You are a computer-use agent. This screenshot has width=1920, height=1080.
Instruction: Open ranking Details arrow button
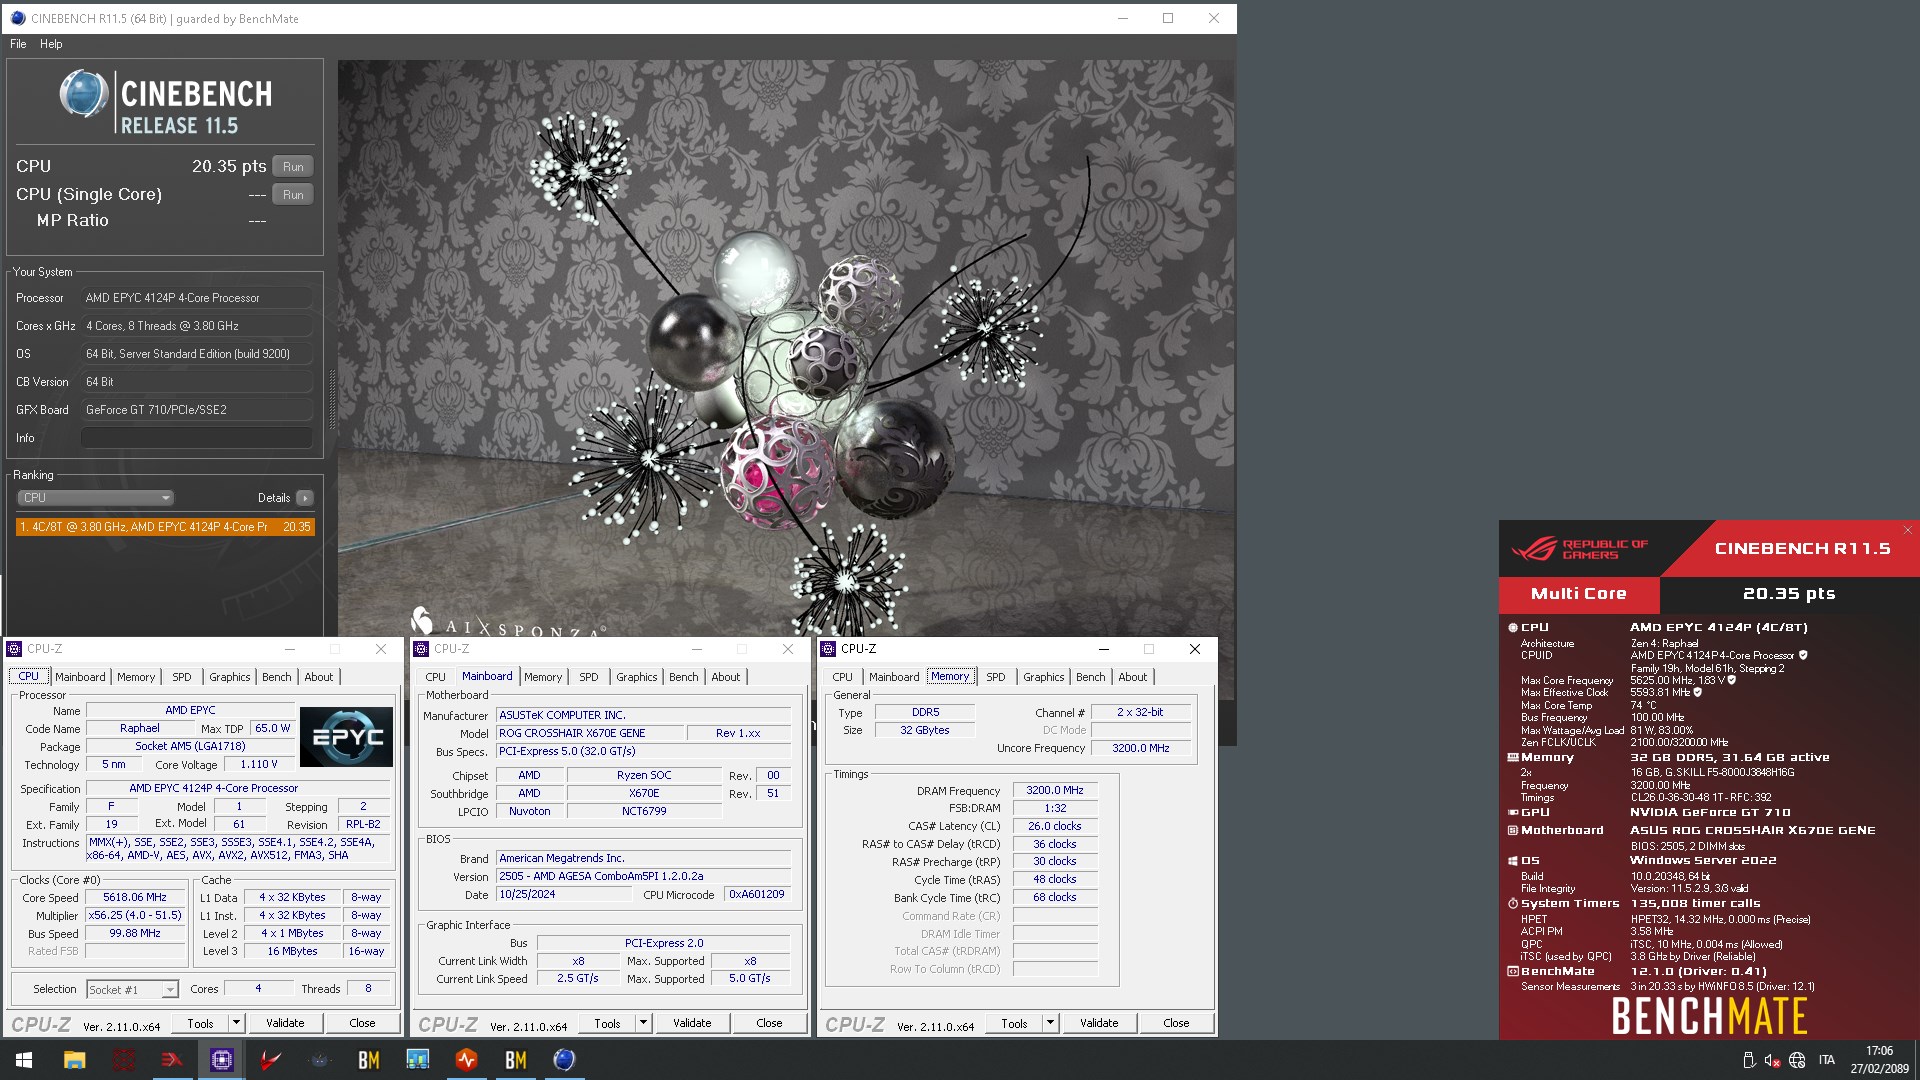(305, 498)
